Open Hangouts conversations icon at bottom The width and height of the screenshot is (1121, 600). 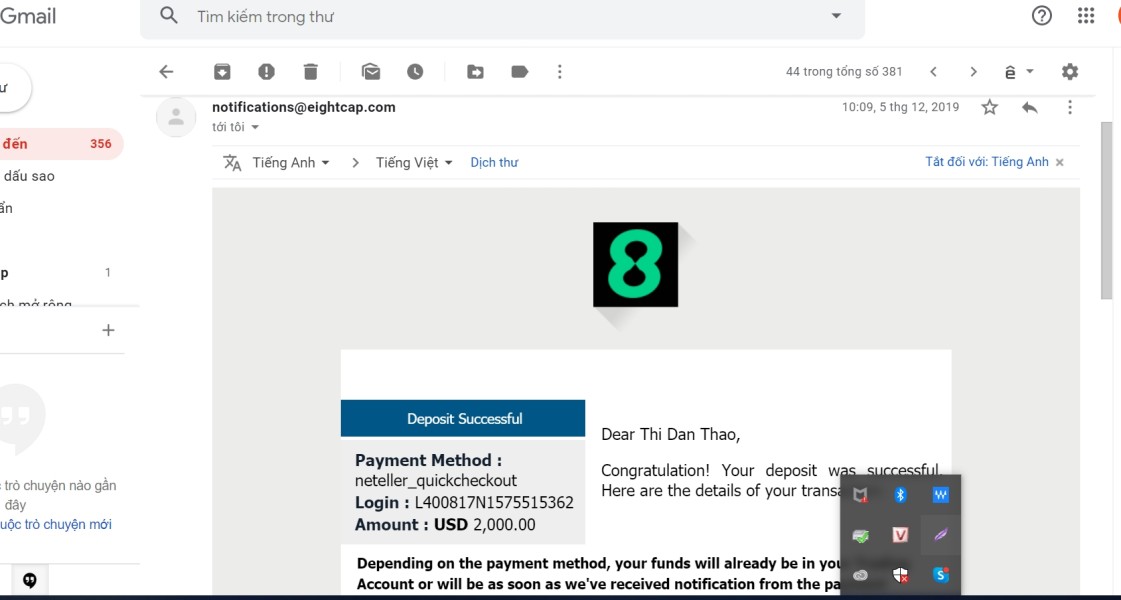coord(30,580)
